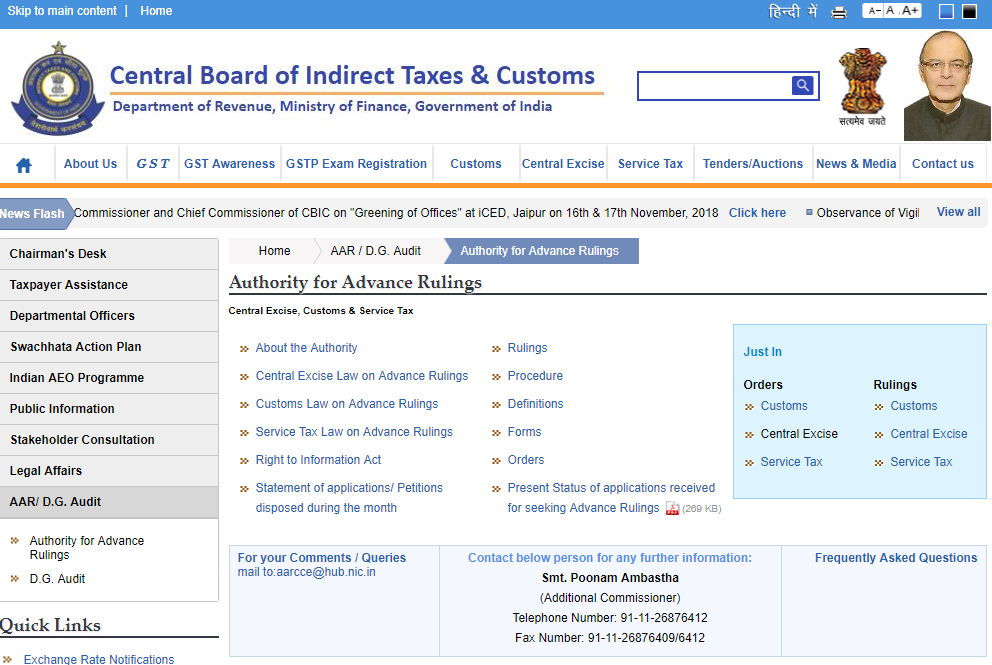Open Chairman's Desk sidebar item

(x=109, y=254)
